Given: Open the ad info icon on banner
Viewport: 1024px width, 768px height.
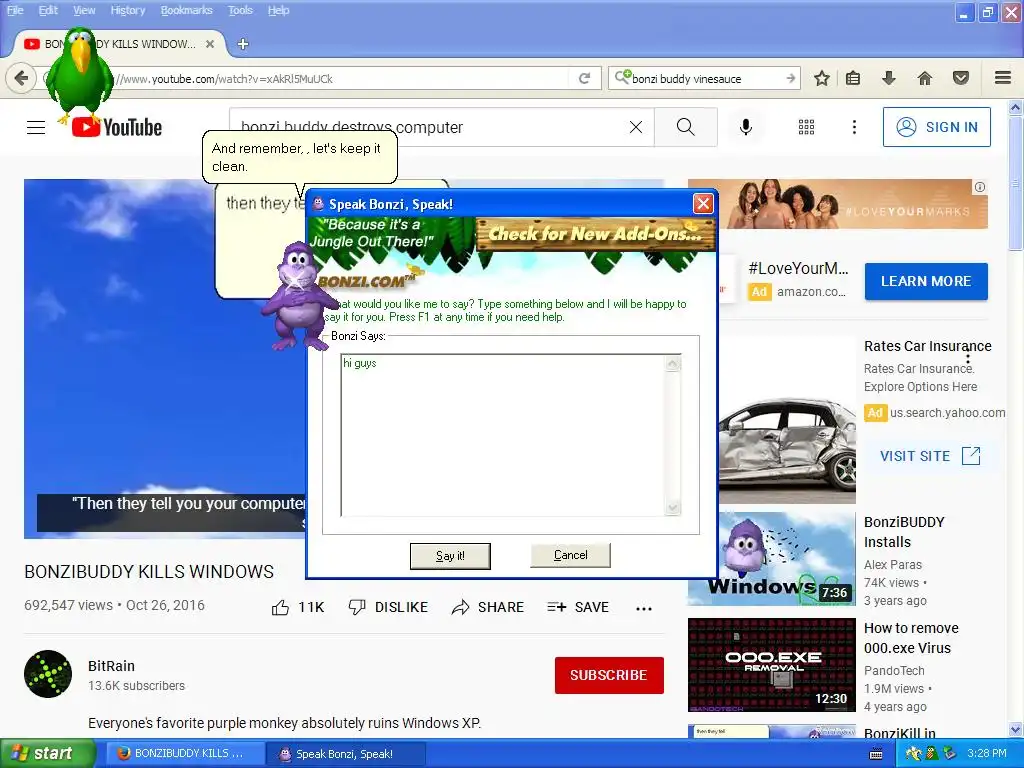Looking at the screenshot, I should (980, 187).
